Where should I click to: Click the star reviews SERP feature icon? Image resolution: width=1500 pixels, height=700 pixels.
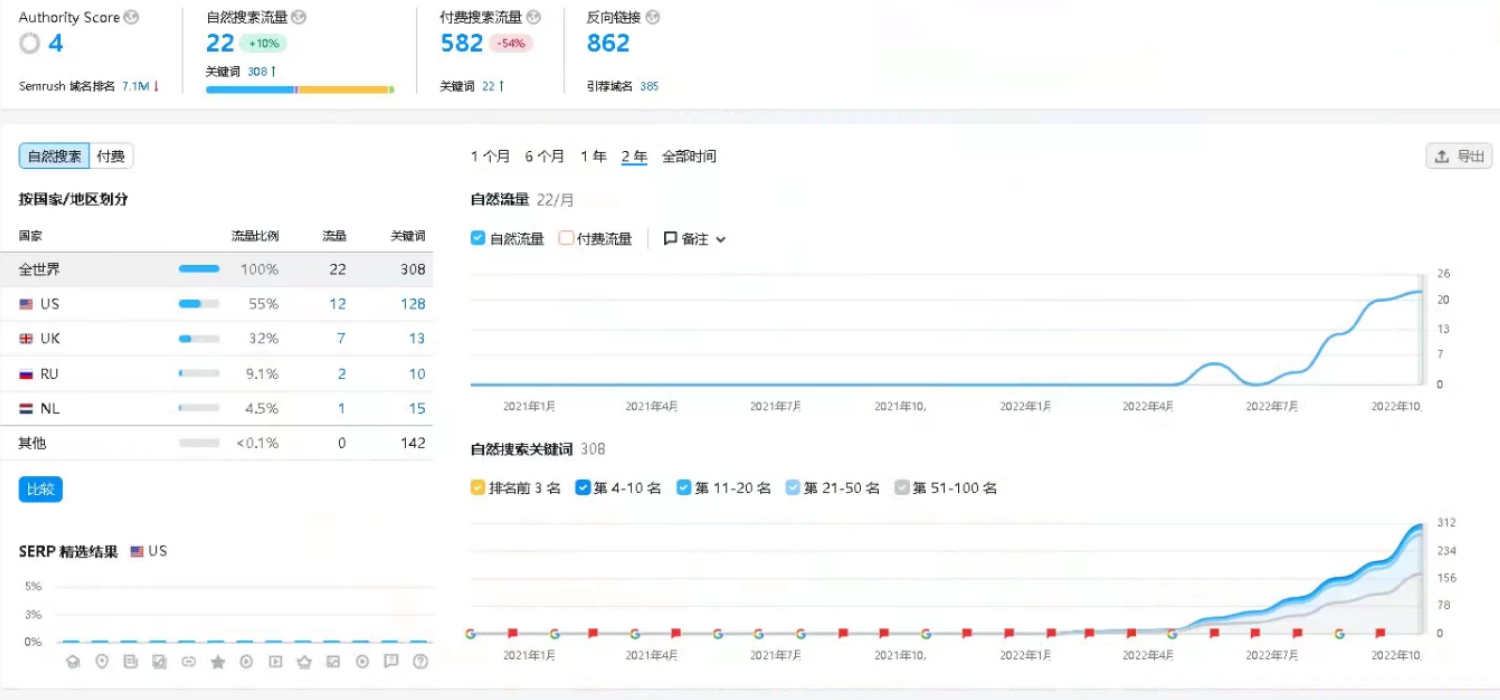coord(218,661)
